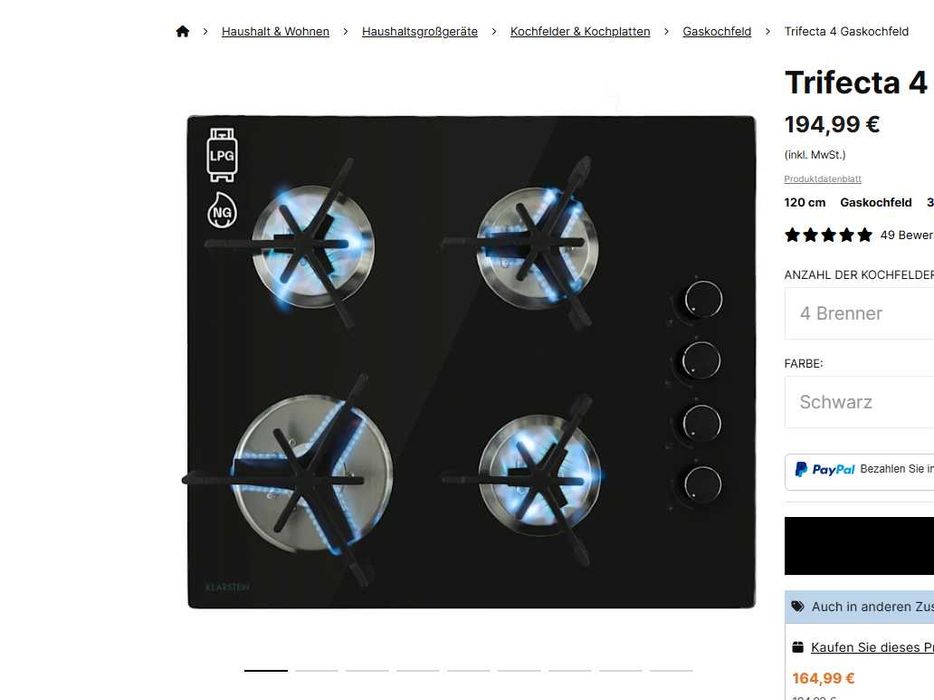This screenshot has width=934, height=700.
Task: Click the black add-to-cart button
Action: coord(859,546)
